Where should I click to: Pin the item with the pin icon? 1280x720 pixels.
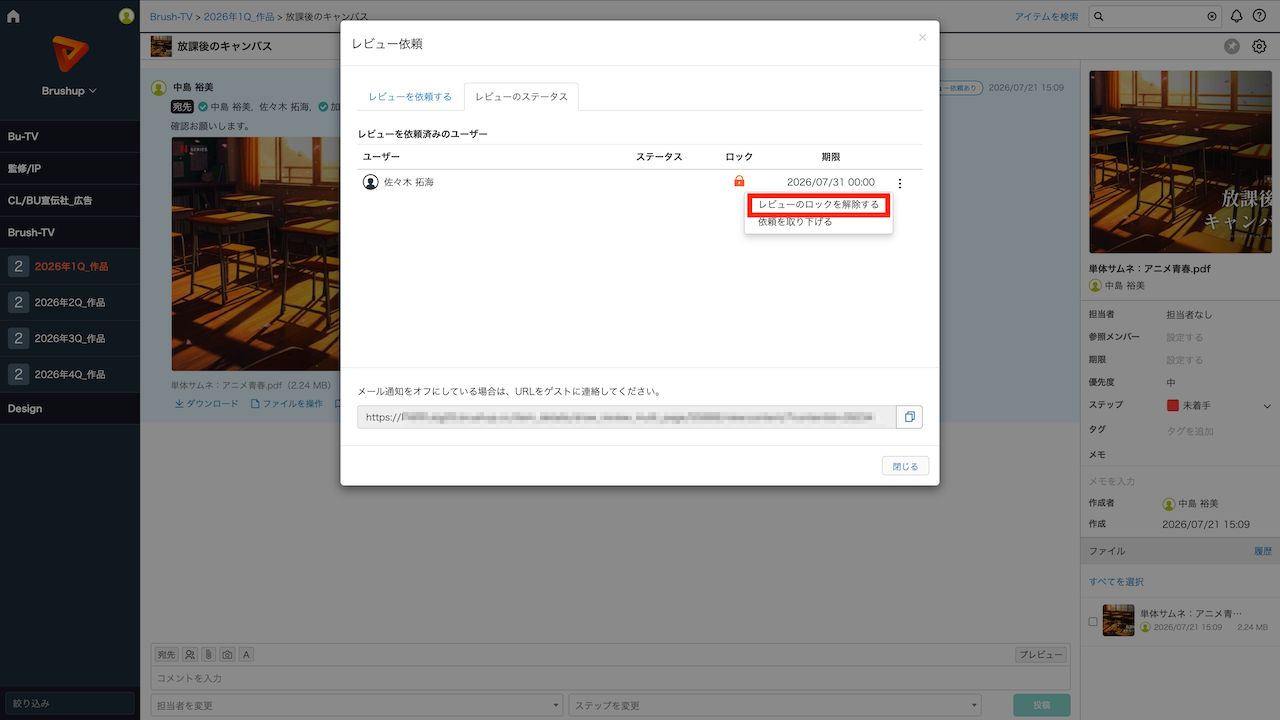(1232, 46)
